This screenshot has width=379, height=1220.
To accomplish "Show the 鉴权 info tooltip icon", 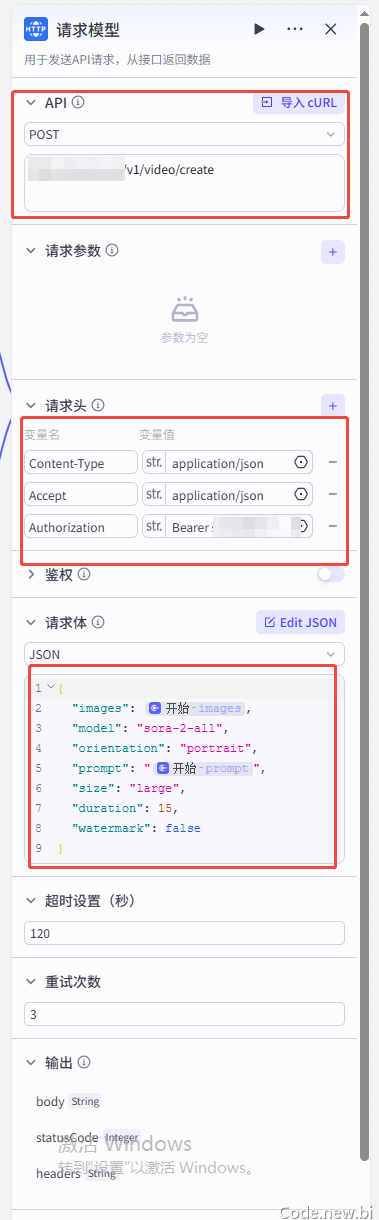I will click(x=84, y=575).
